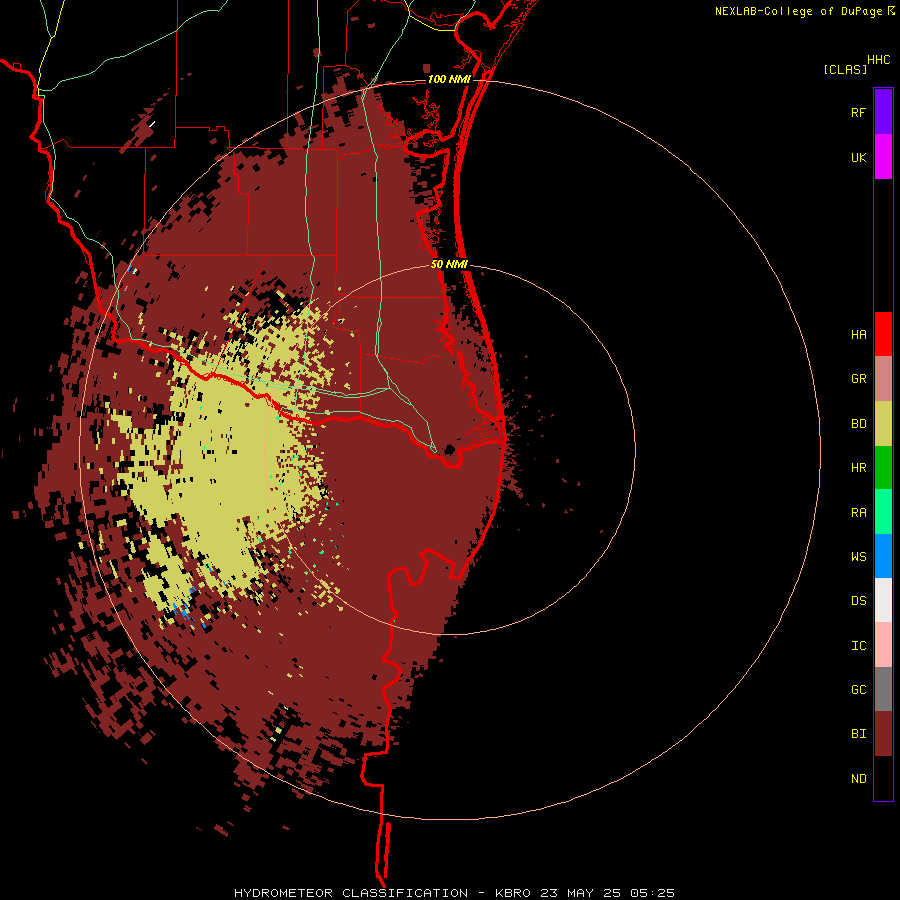The image size is (900, 900).
Task: Click the RF legend label
Action: (x=858, y=112)
